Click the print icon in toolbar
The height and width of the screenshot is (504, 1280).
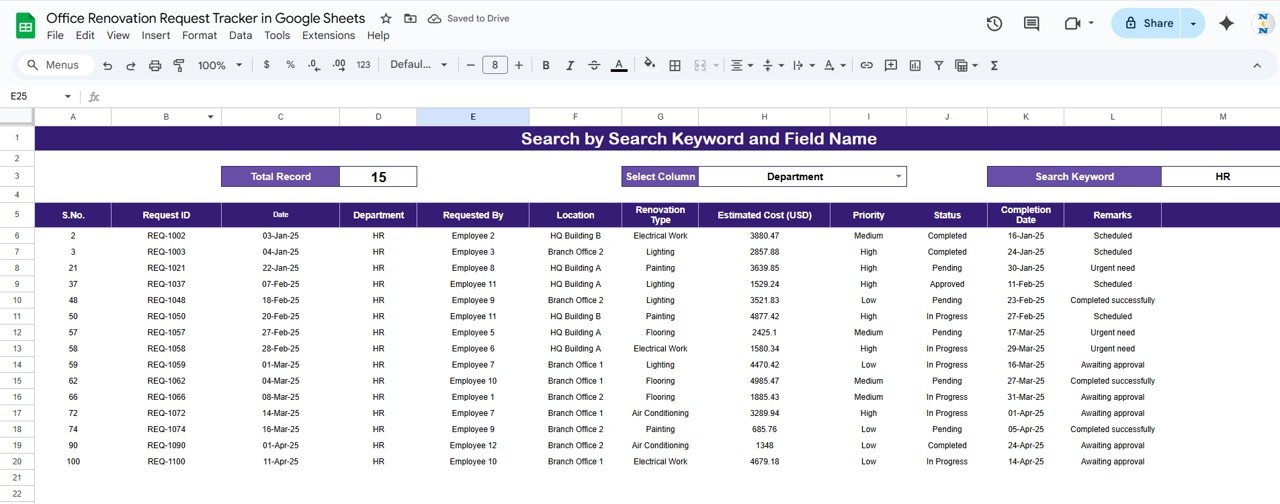pos(155,65)
